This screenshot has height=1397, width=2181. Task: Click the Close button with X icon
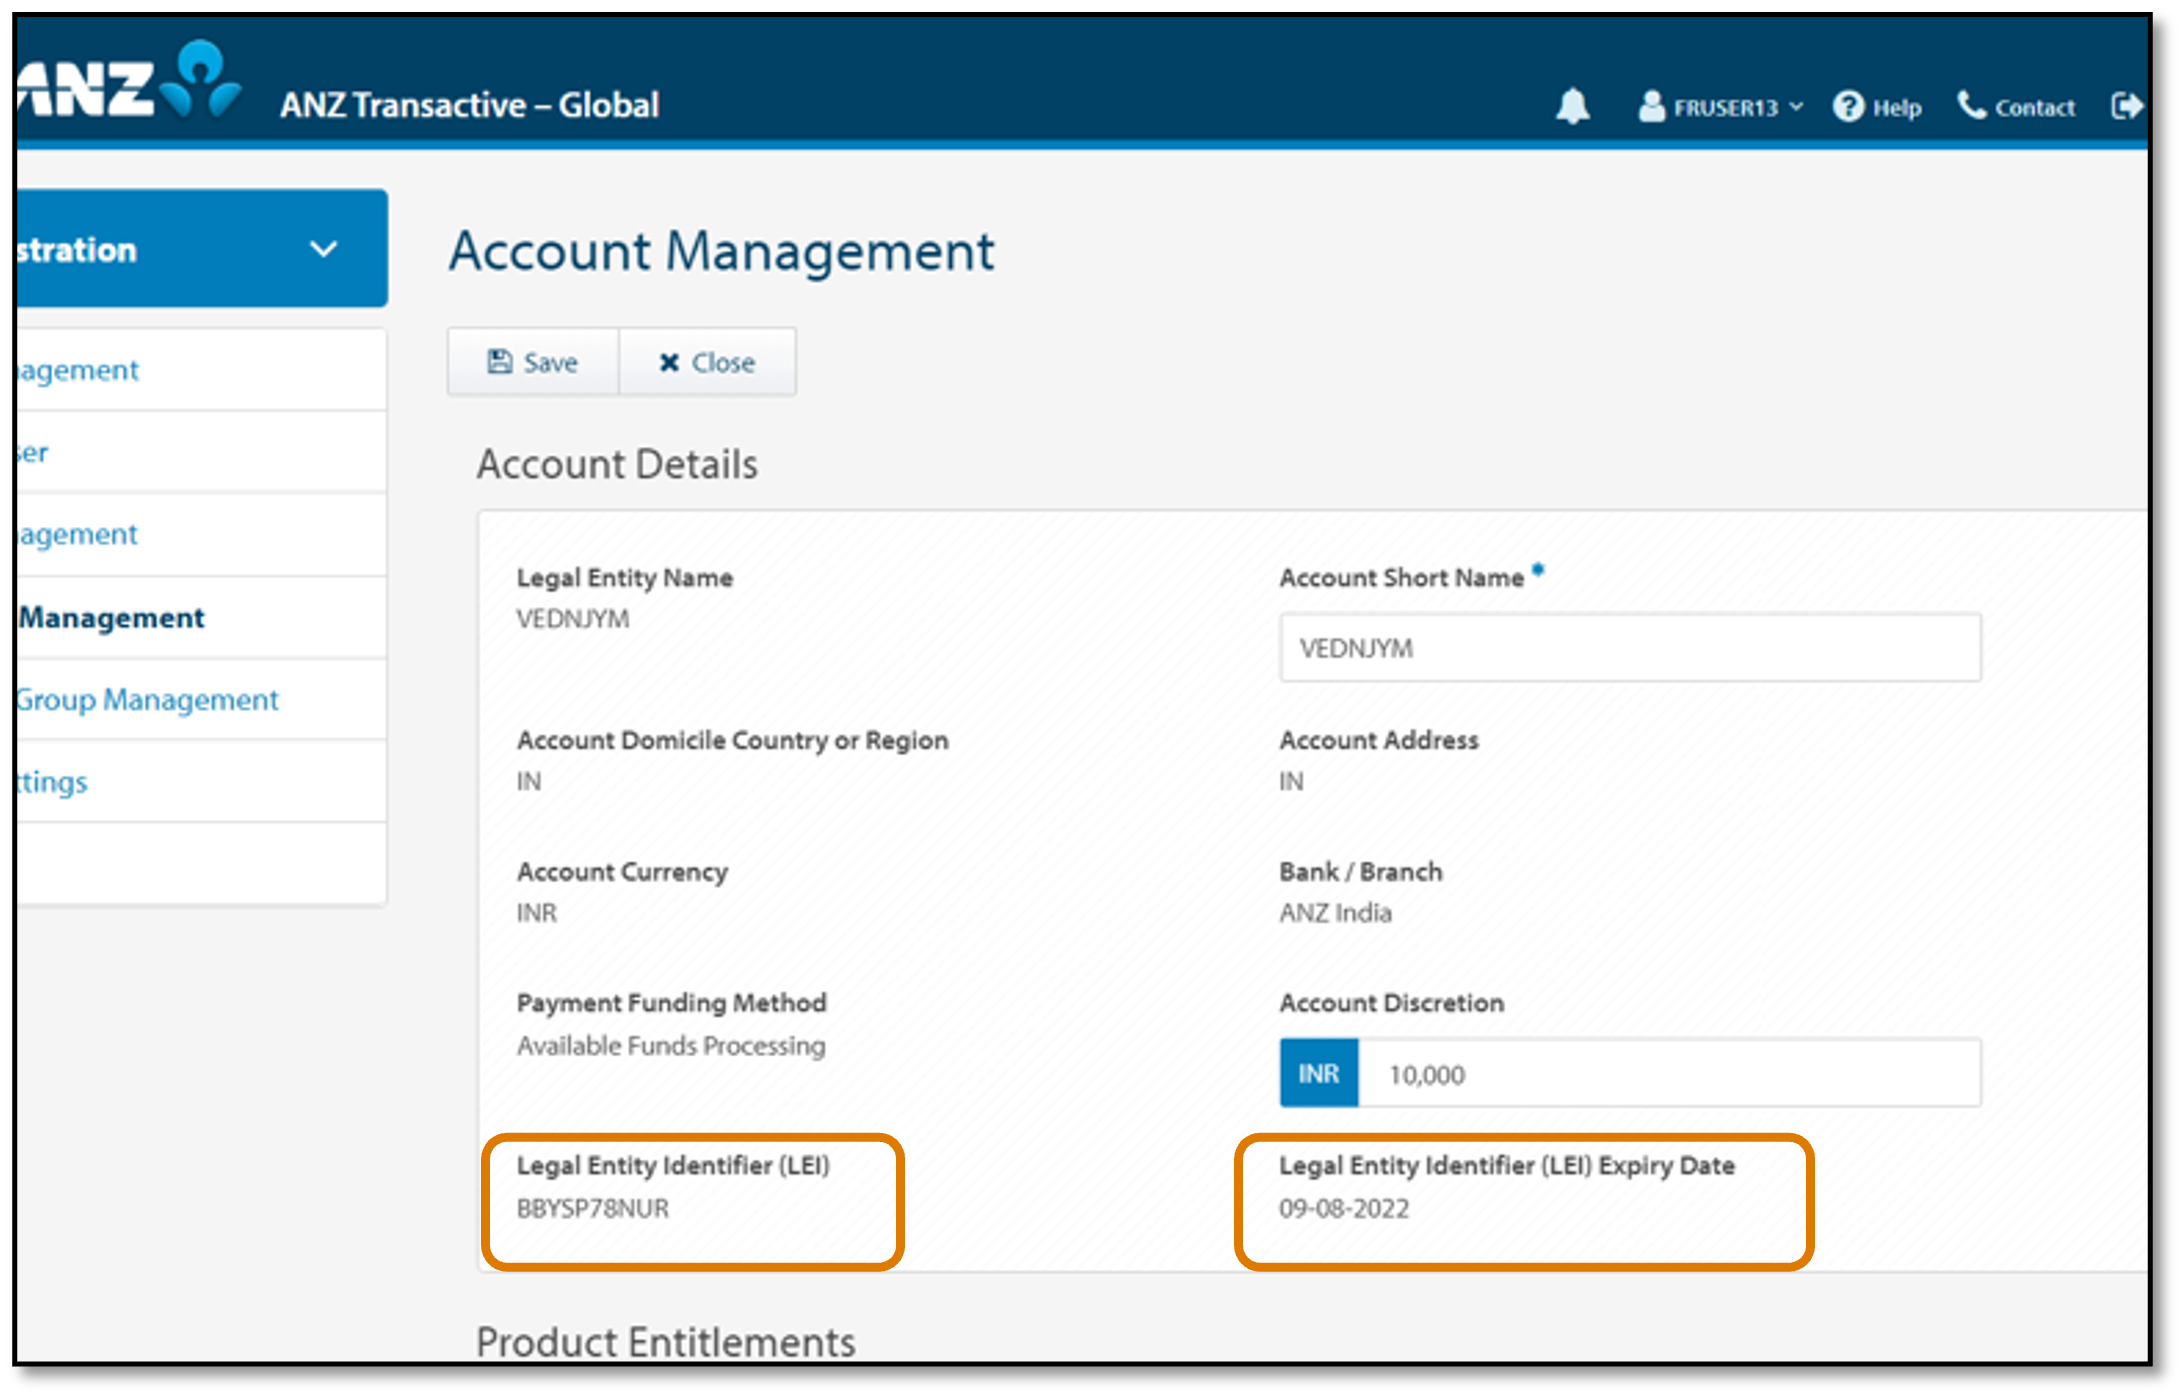click(707, 362)
